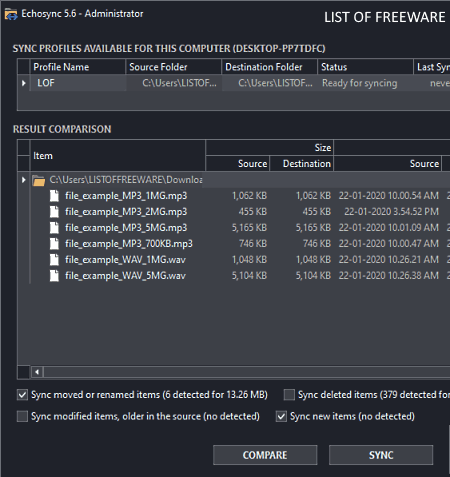The width and height of the screenshot is (450, 477).
Task: Click the Status column header
Action: pos(365,67)
